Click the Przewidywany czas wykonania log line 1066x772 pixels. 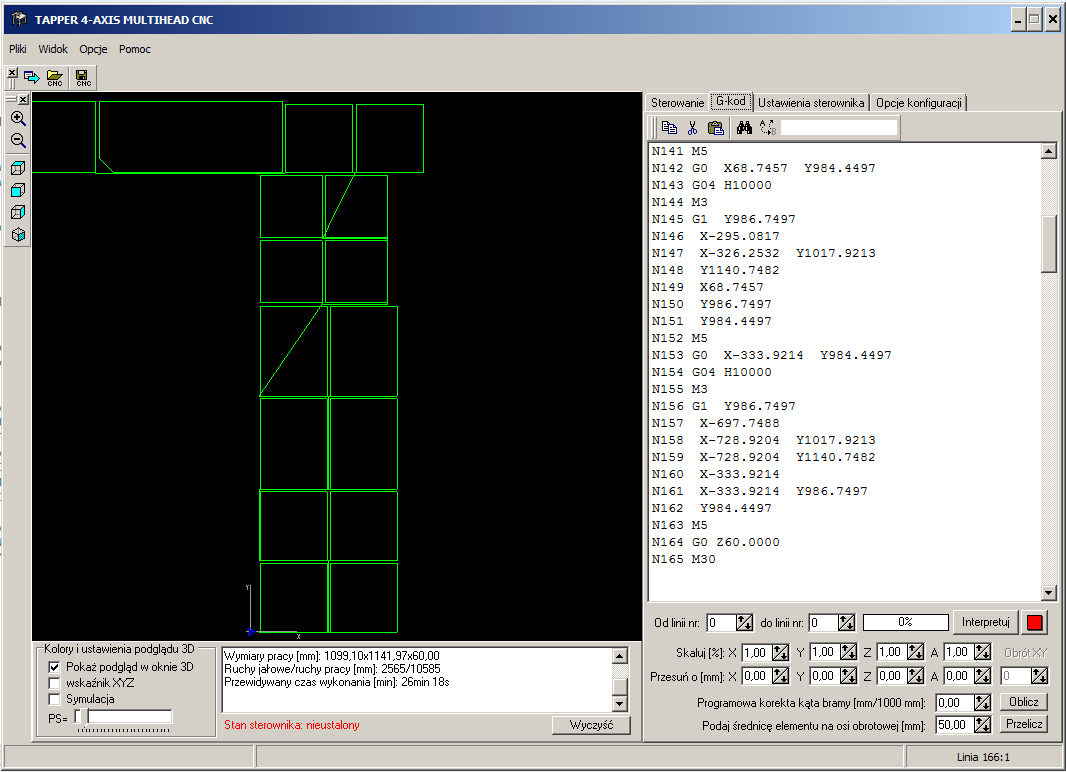point(337,682)
